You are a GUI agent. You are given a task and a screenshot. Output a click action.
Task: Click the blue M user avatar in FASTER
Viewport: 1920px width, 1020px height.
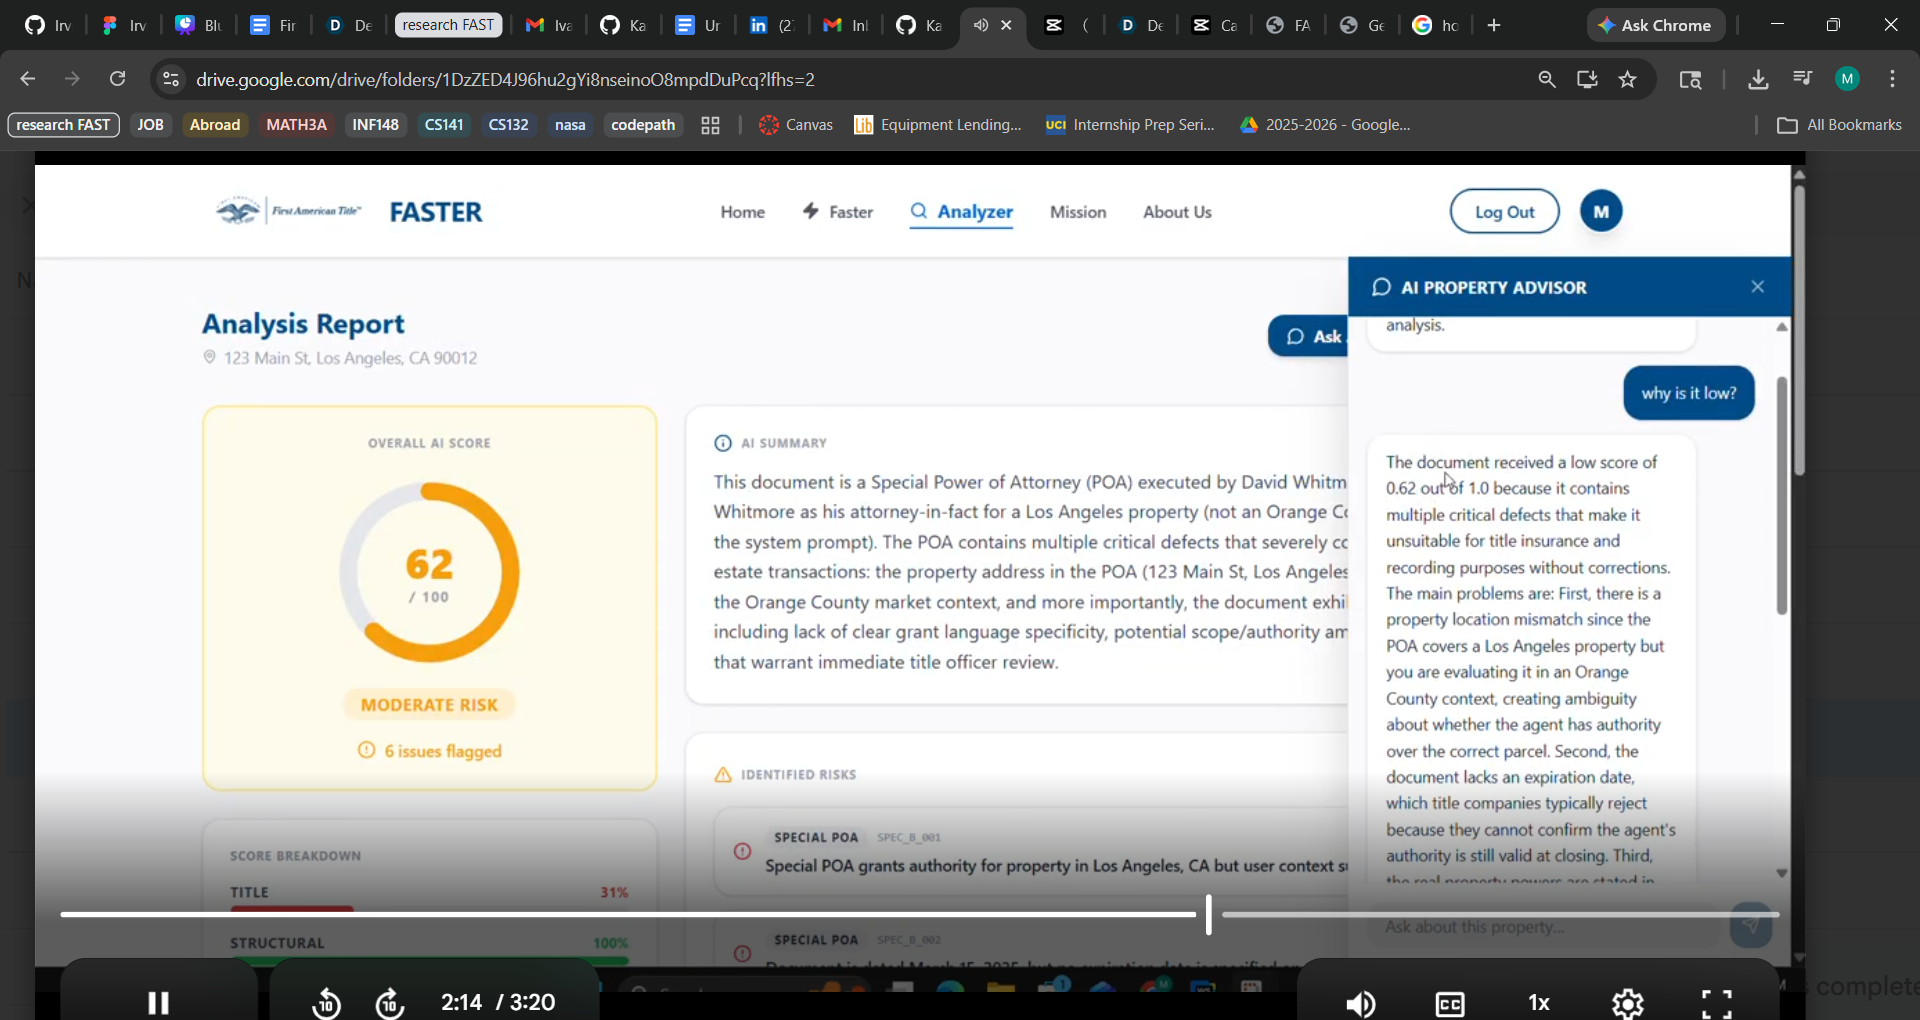(x=1601, y=211)
